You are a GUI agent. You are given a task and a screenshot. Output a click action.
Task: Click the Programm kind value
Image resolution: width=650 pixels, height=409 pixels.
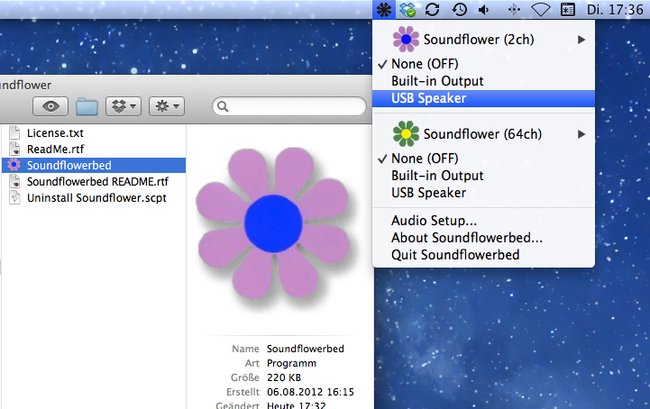[291, 363]
